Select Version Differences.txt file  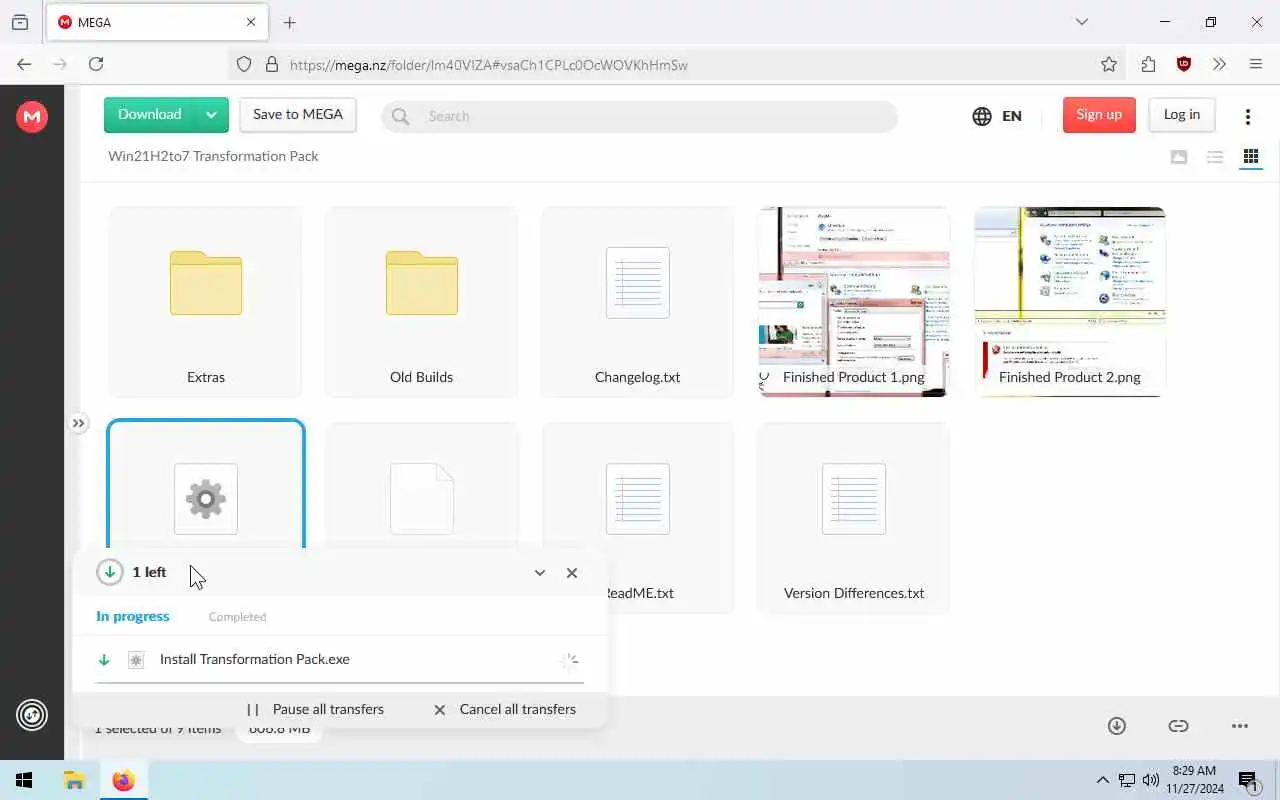(x=854, y=517)
